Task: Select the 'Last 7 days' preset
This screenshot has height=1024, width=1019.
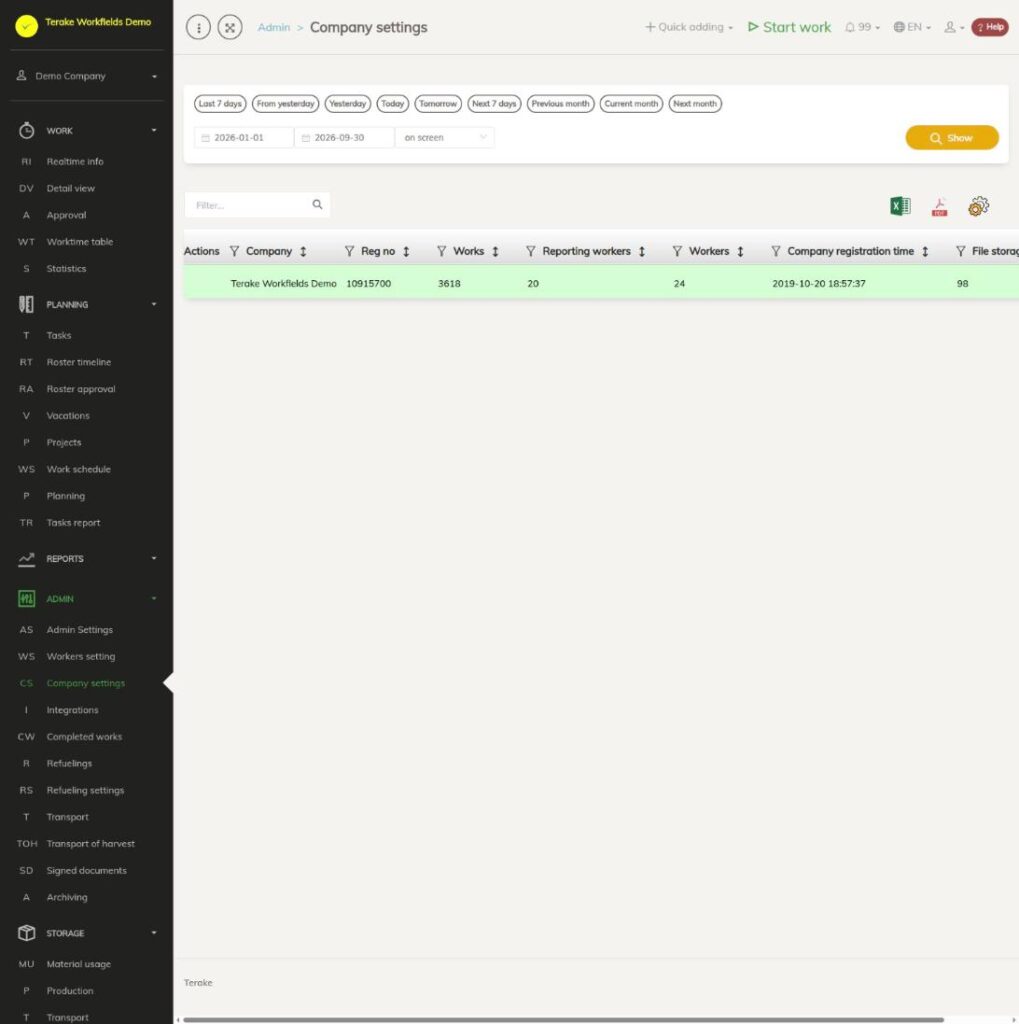Action: coord(220,104)
